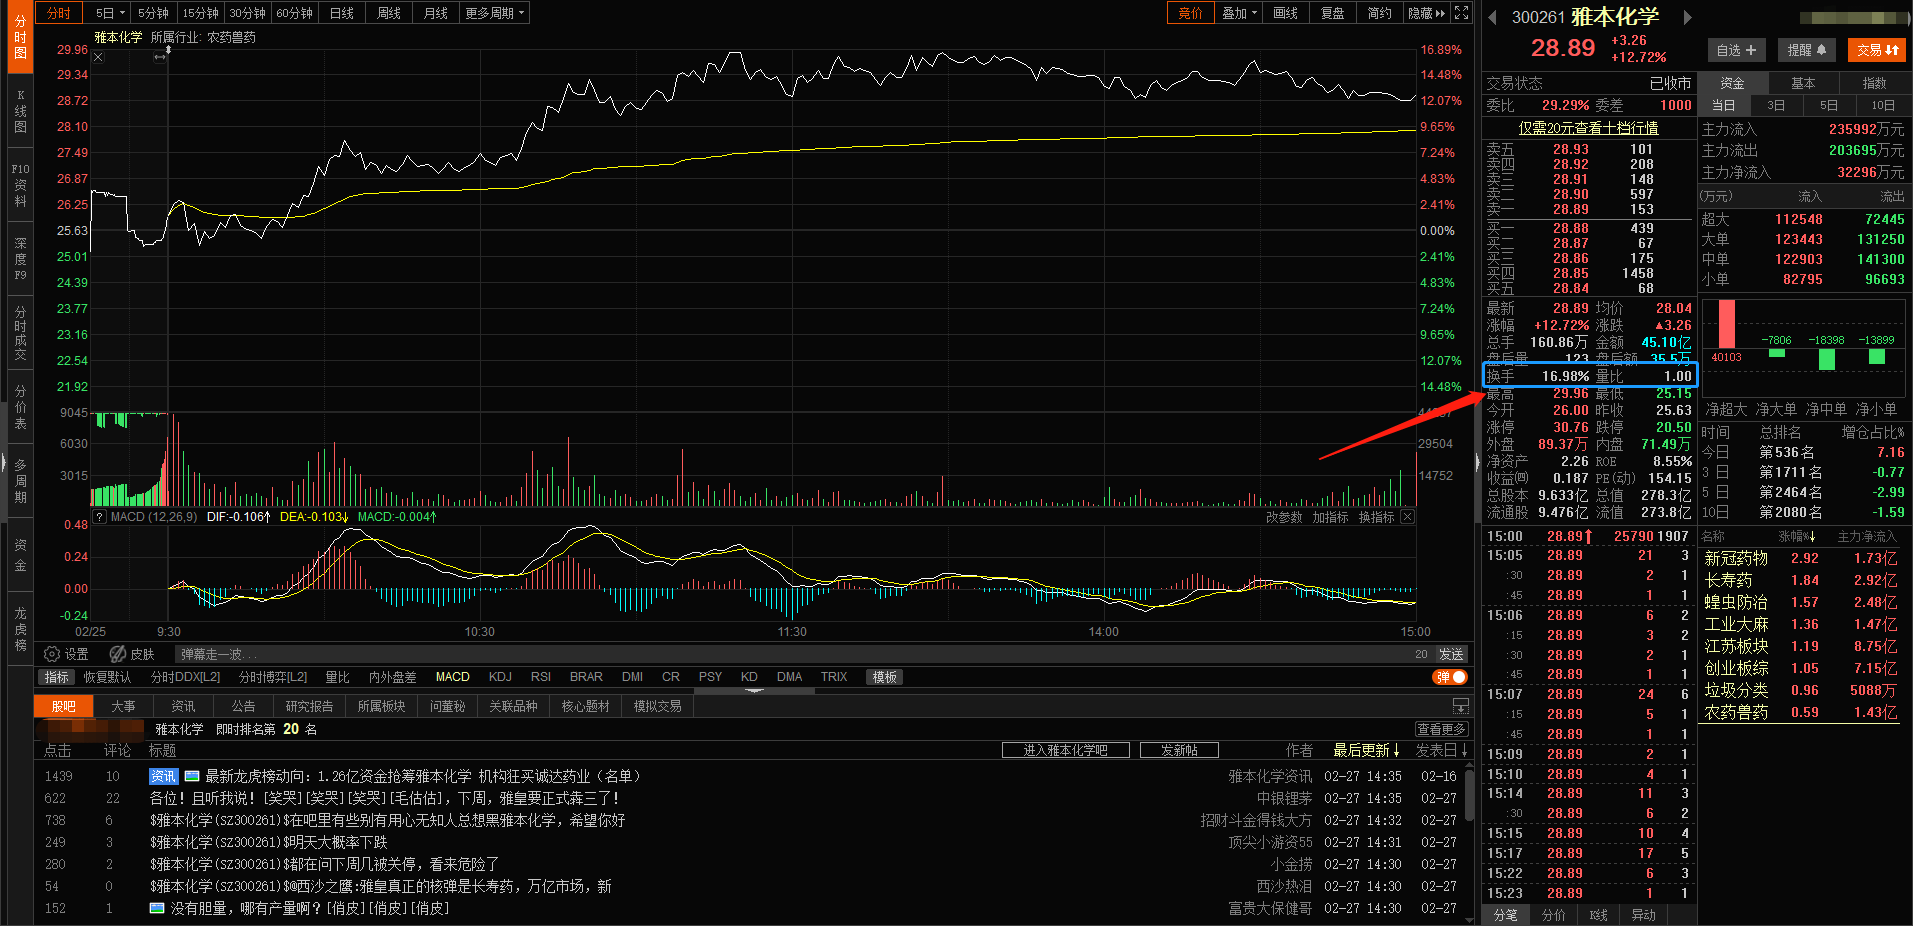Switch to the 研究报告 tab

pos(309,706)
